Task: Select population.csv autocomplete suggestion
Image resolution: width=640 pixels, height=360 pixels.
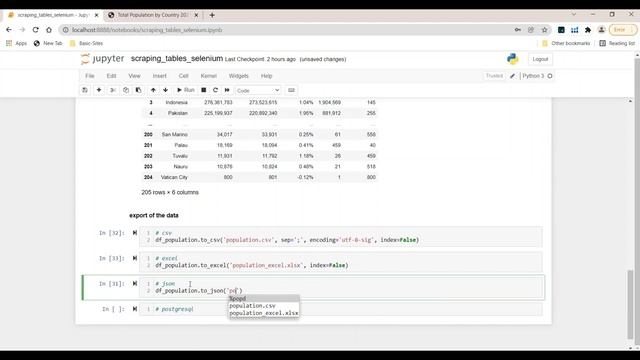Action: click(264, 306)
